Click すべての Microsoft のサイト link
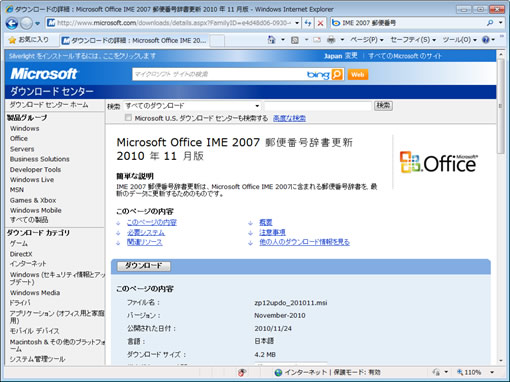This screenshot has height=382, width=510. click(x=405, y=56)
